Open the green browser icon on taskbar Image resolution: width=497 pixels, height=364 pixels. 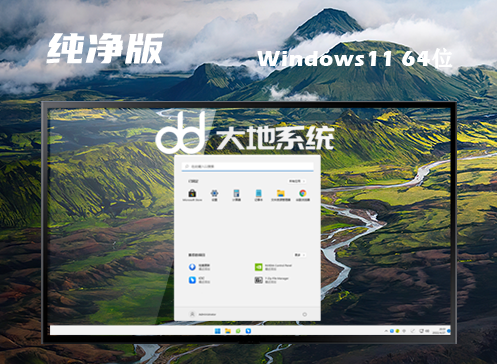coord(238,331)
